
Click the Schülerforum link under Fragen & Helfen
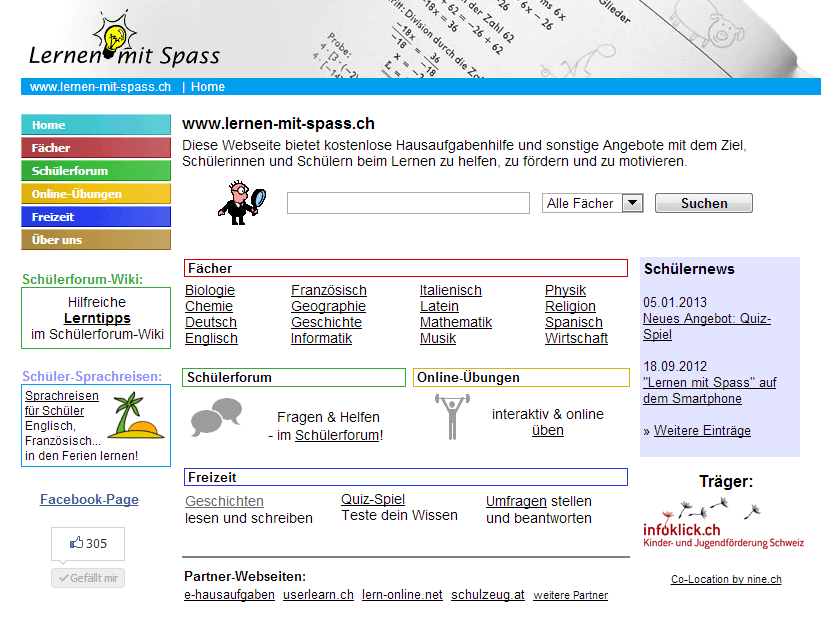click(x=337, y=435)
